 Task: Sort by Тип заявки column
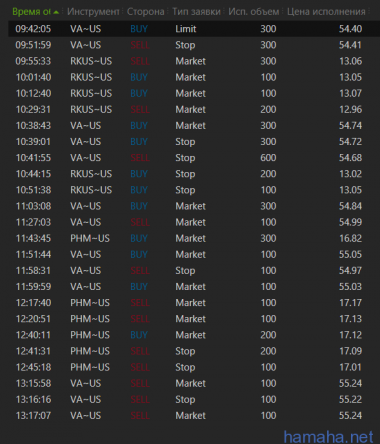point(196,12)
